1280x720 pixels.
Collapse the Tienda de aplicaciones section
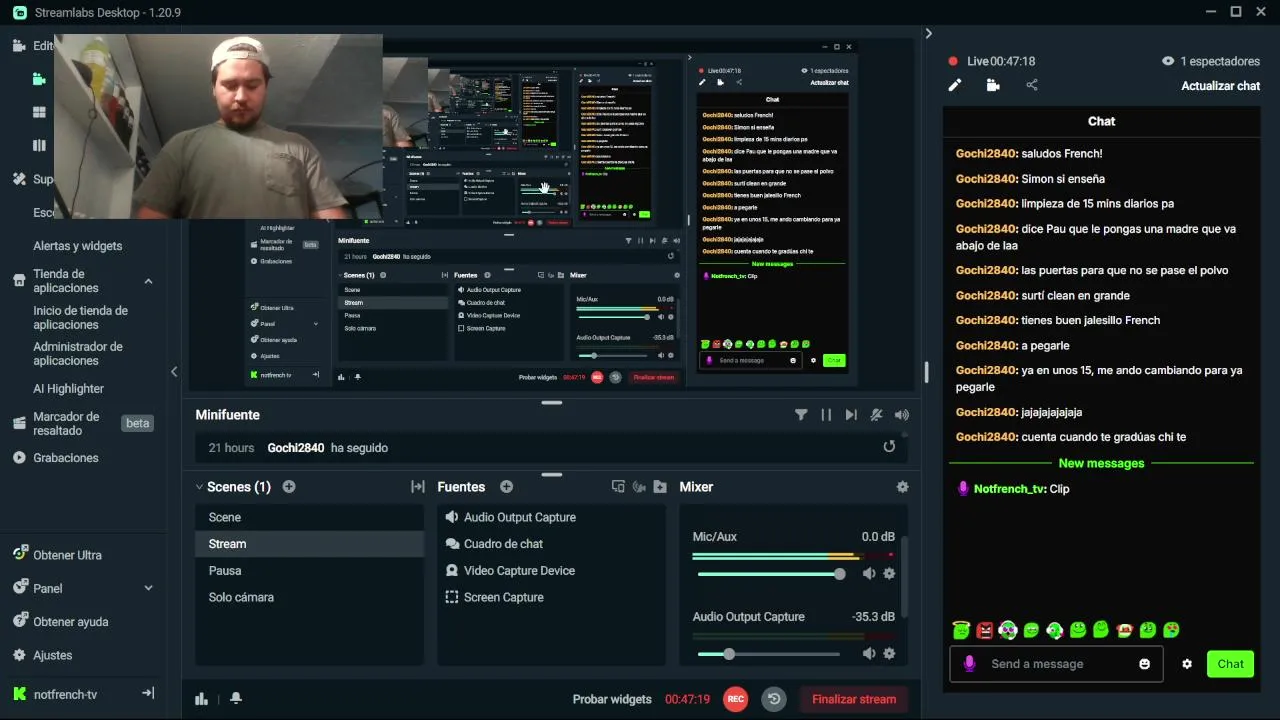(x=148, y=281)
